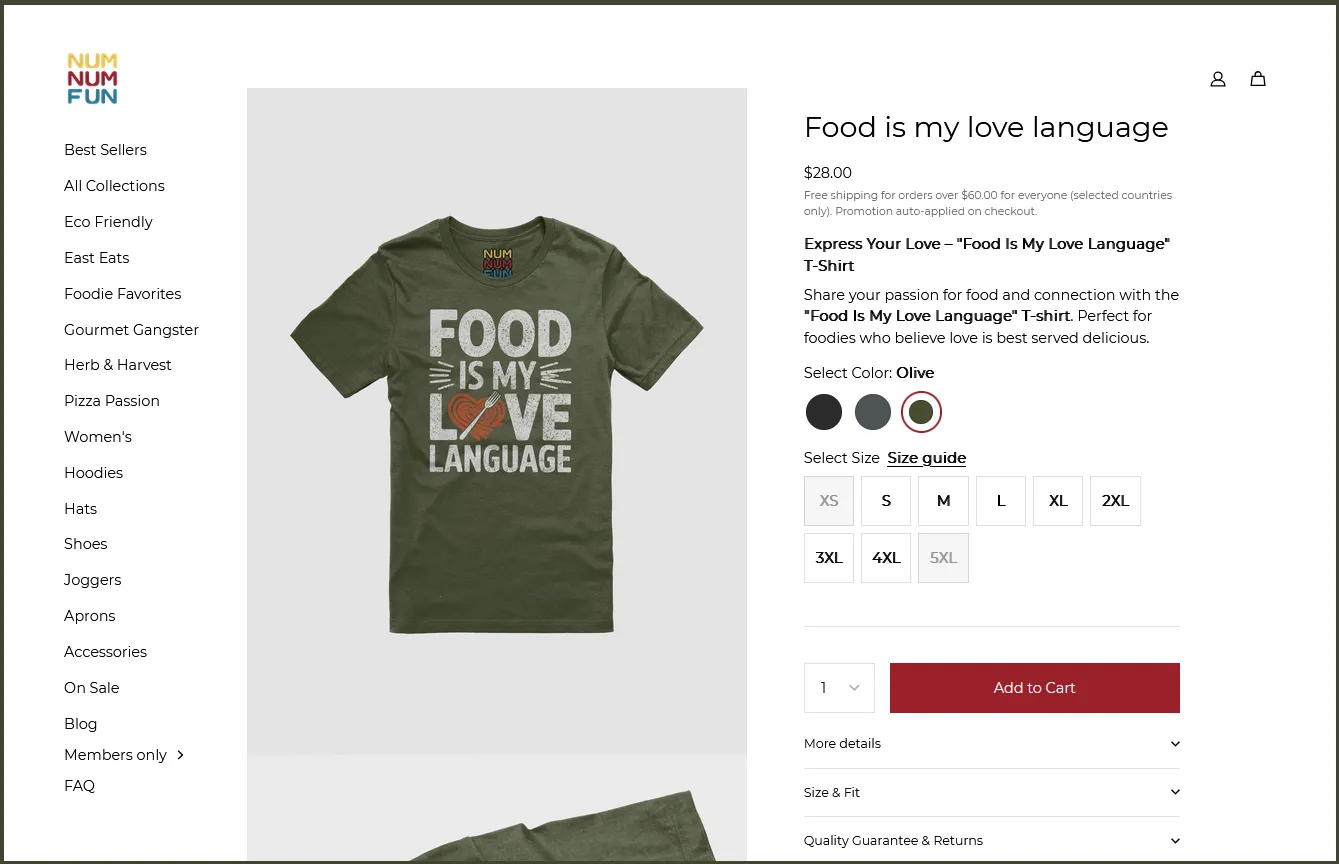Image resolution: width=1339 pixels, height=864 pixels.
Task: Open the user account icon
Action: pyautogui.click(x=1217, y=79)
